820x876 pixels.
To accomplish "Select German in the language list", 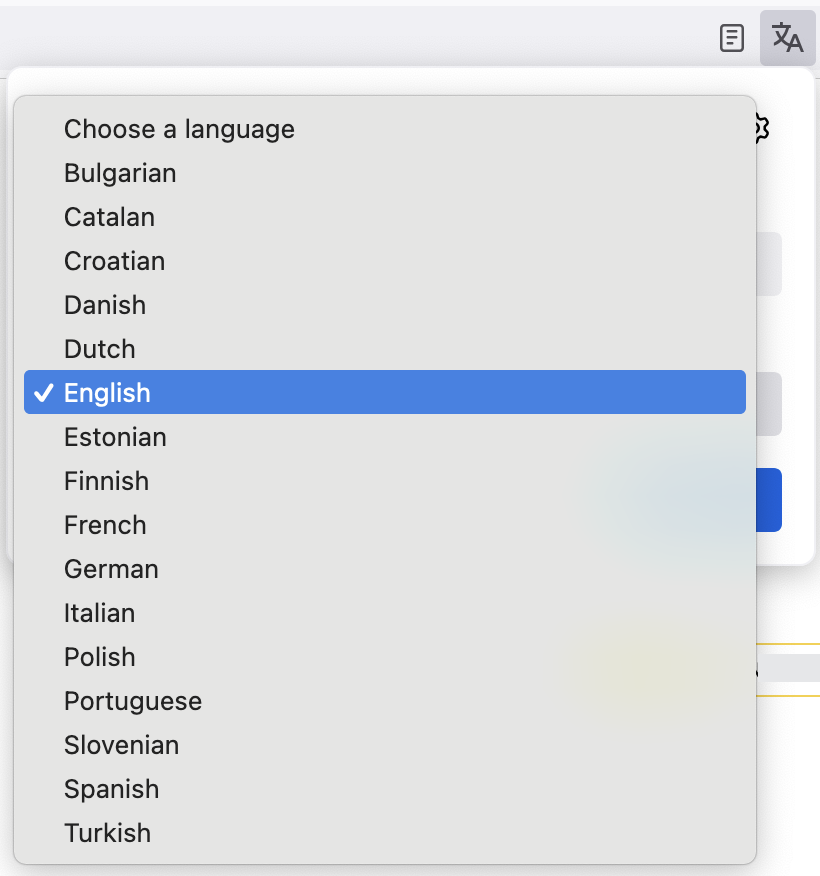I will 111,568.
